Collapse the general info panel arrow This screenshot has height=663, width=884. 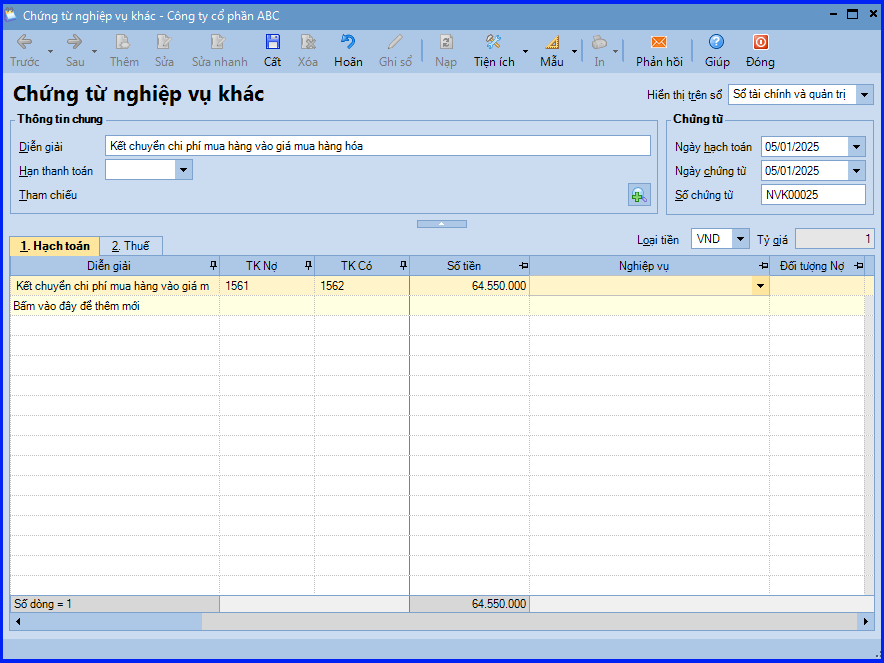coord(441,224)
